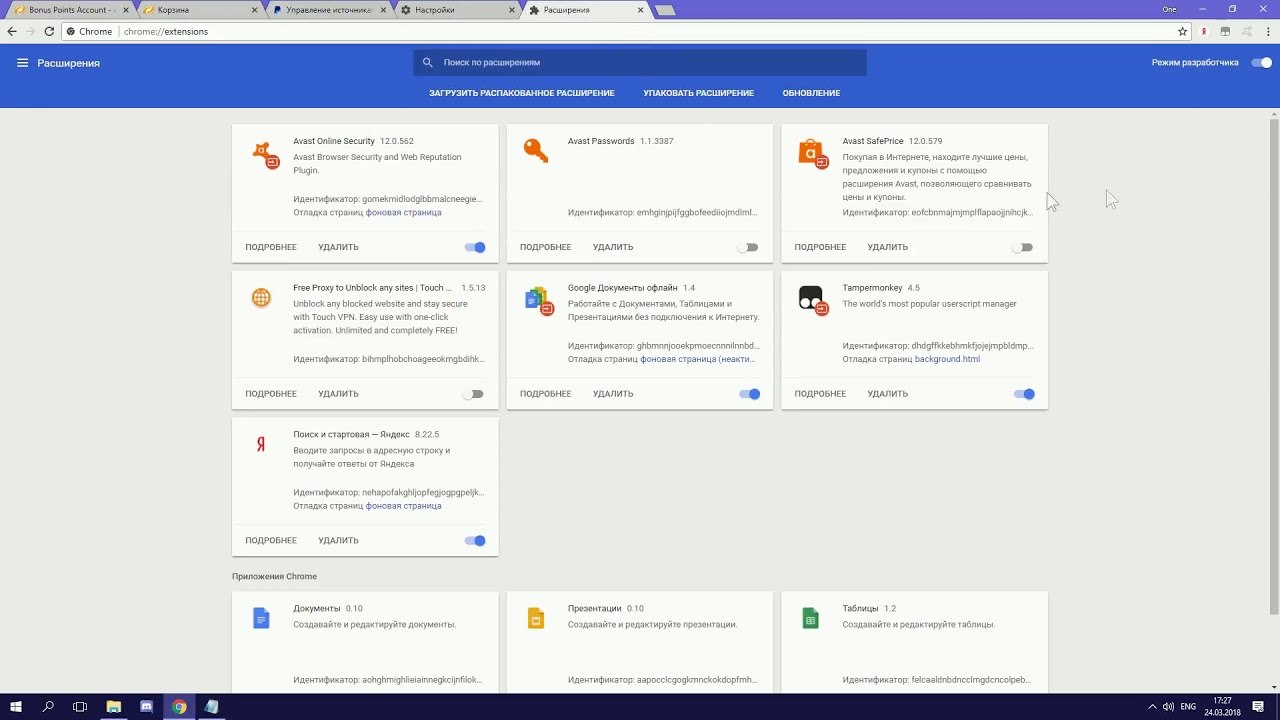
Task: Reload the page with the refresh icon
Action: click(x=49, y=31)
